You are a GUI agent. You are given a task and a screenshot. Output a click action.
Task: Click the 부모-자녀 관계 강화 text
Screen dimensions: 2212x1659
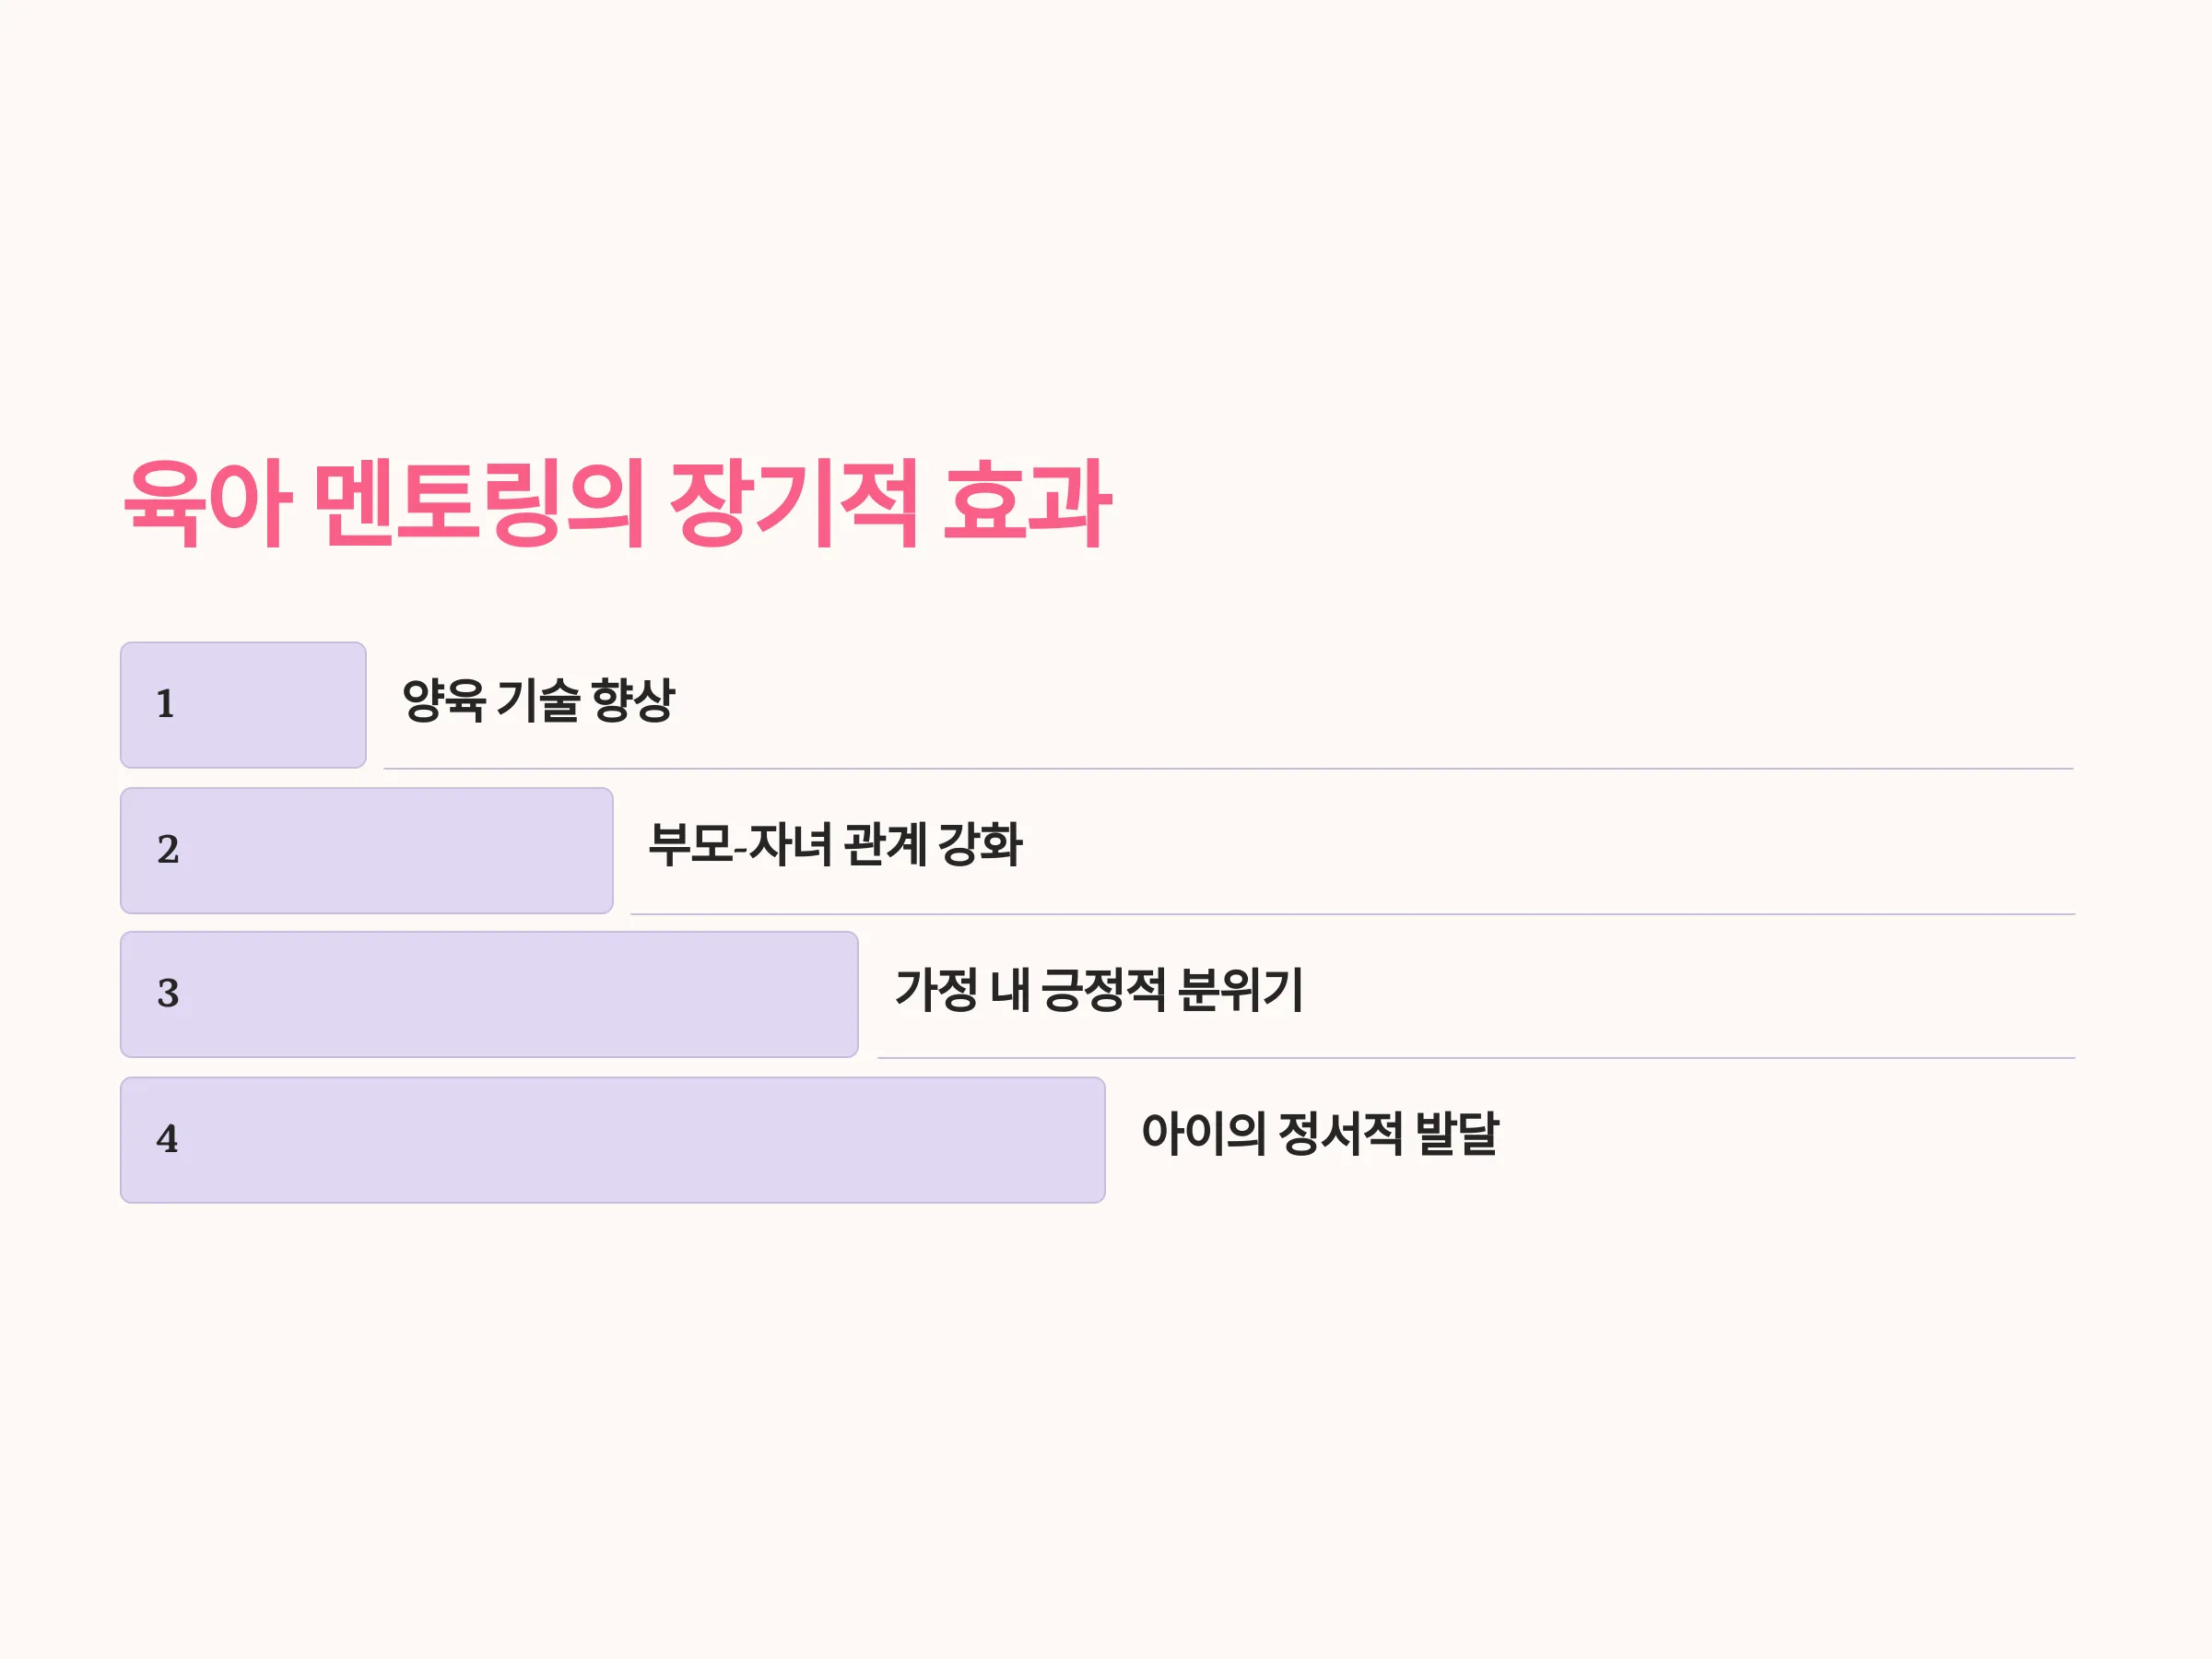(x=836, y=845)
